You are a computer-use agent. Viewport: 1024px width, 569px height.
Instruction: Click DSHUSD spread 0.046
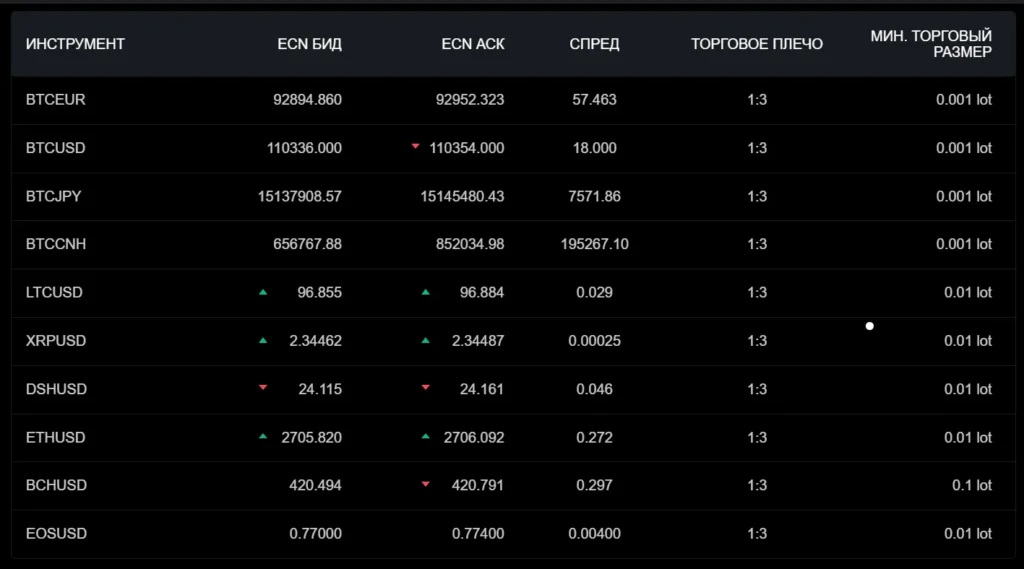594,389
